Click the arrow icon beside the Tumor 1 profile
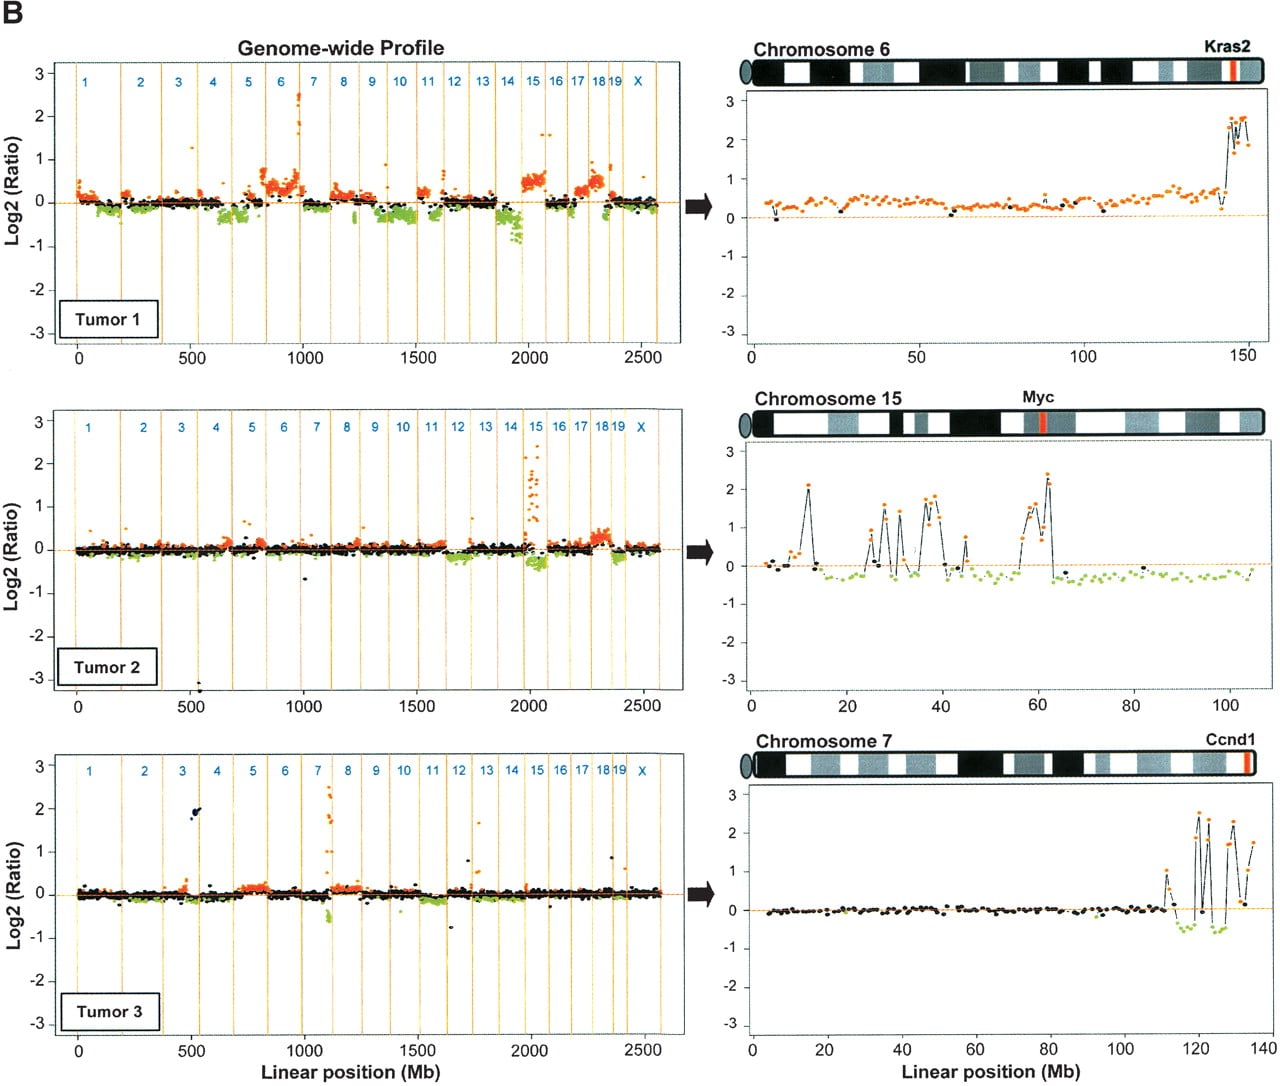This screenshot has width=1280, height=1086. pyautogui.click(x=699, y=207)
